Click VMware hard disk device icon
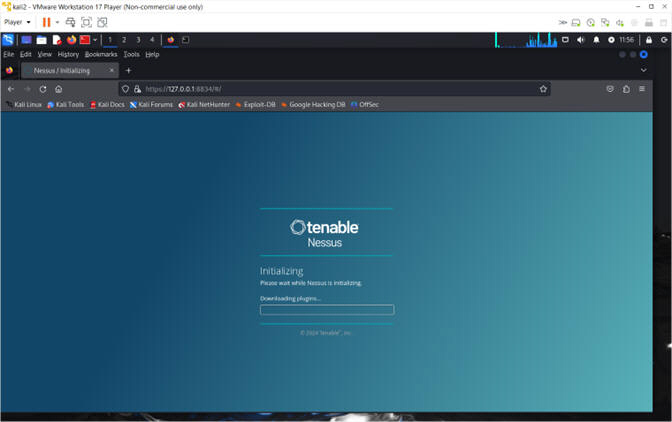Screen dimensions: 672x422 (576, 22)
